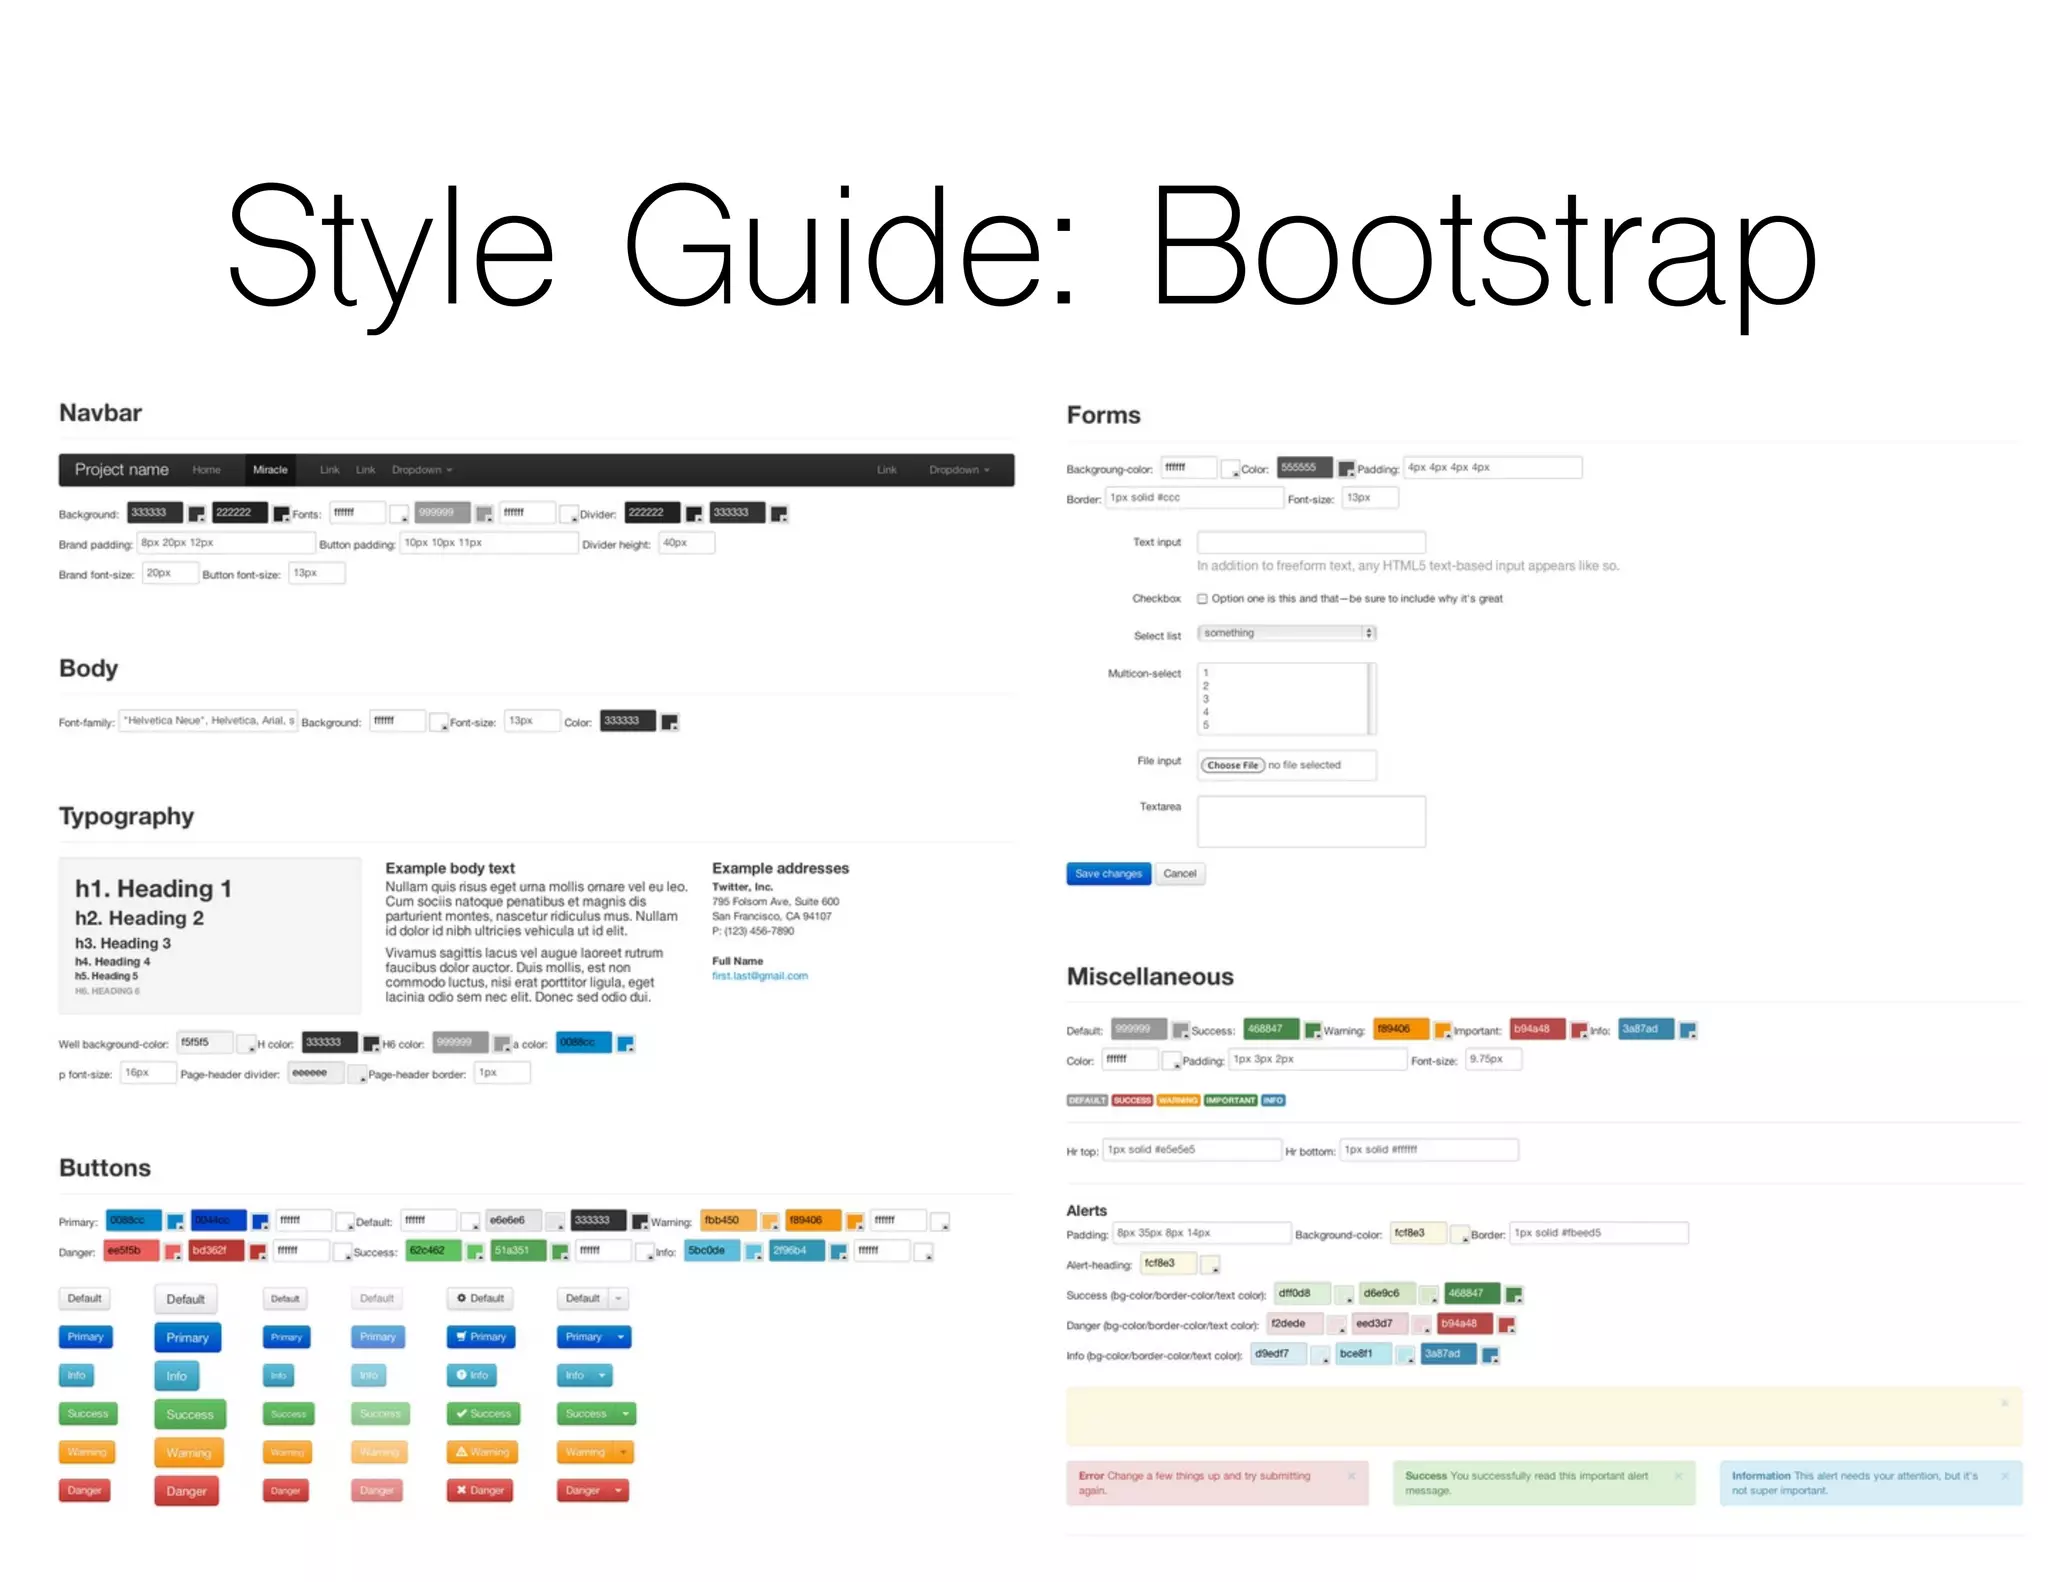The image size is (2048, 1582).
Task: Close the red Error alert
Action: pyautogui.click(x=1351, y=1476)
